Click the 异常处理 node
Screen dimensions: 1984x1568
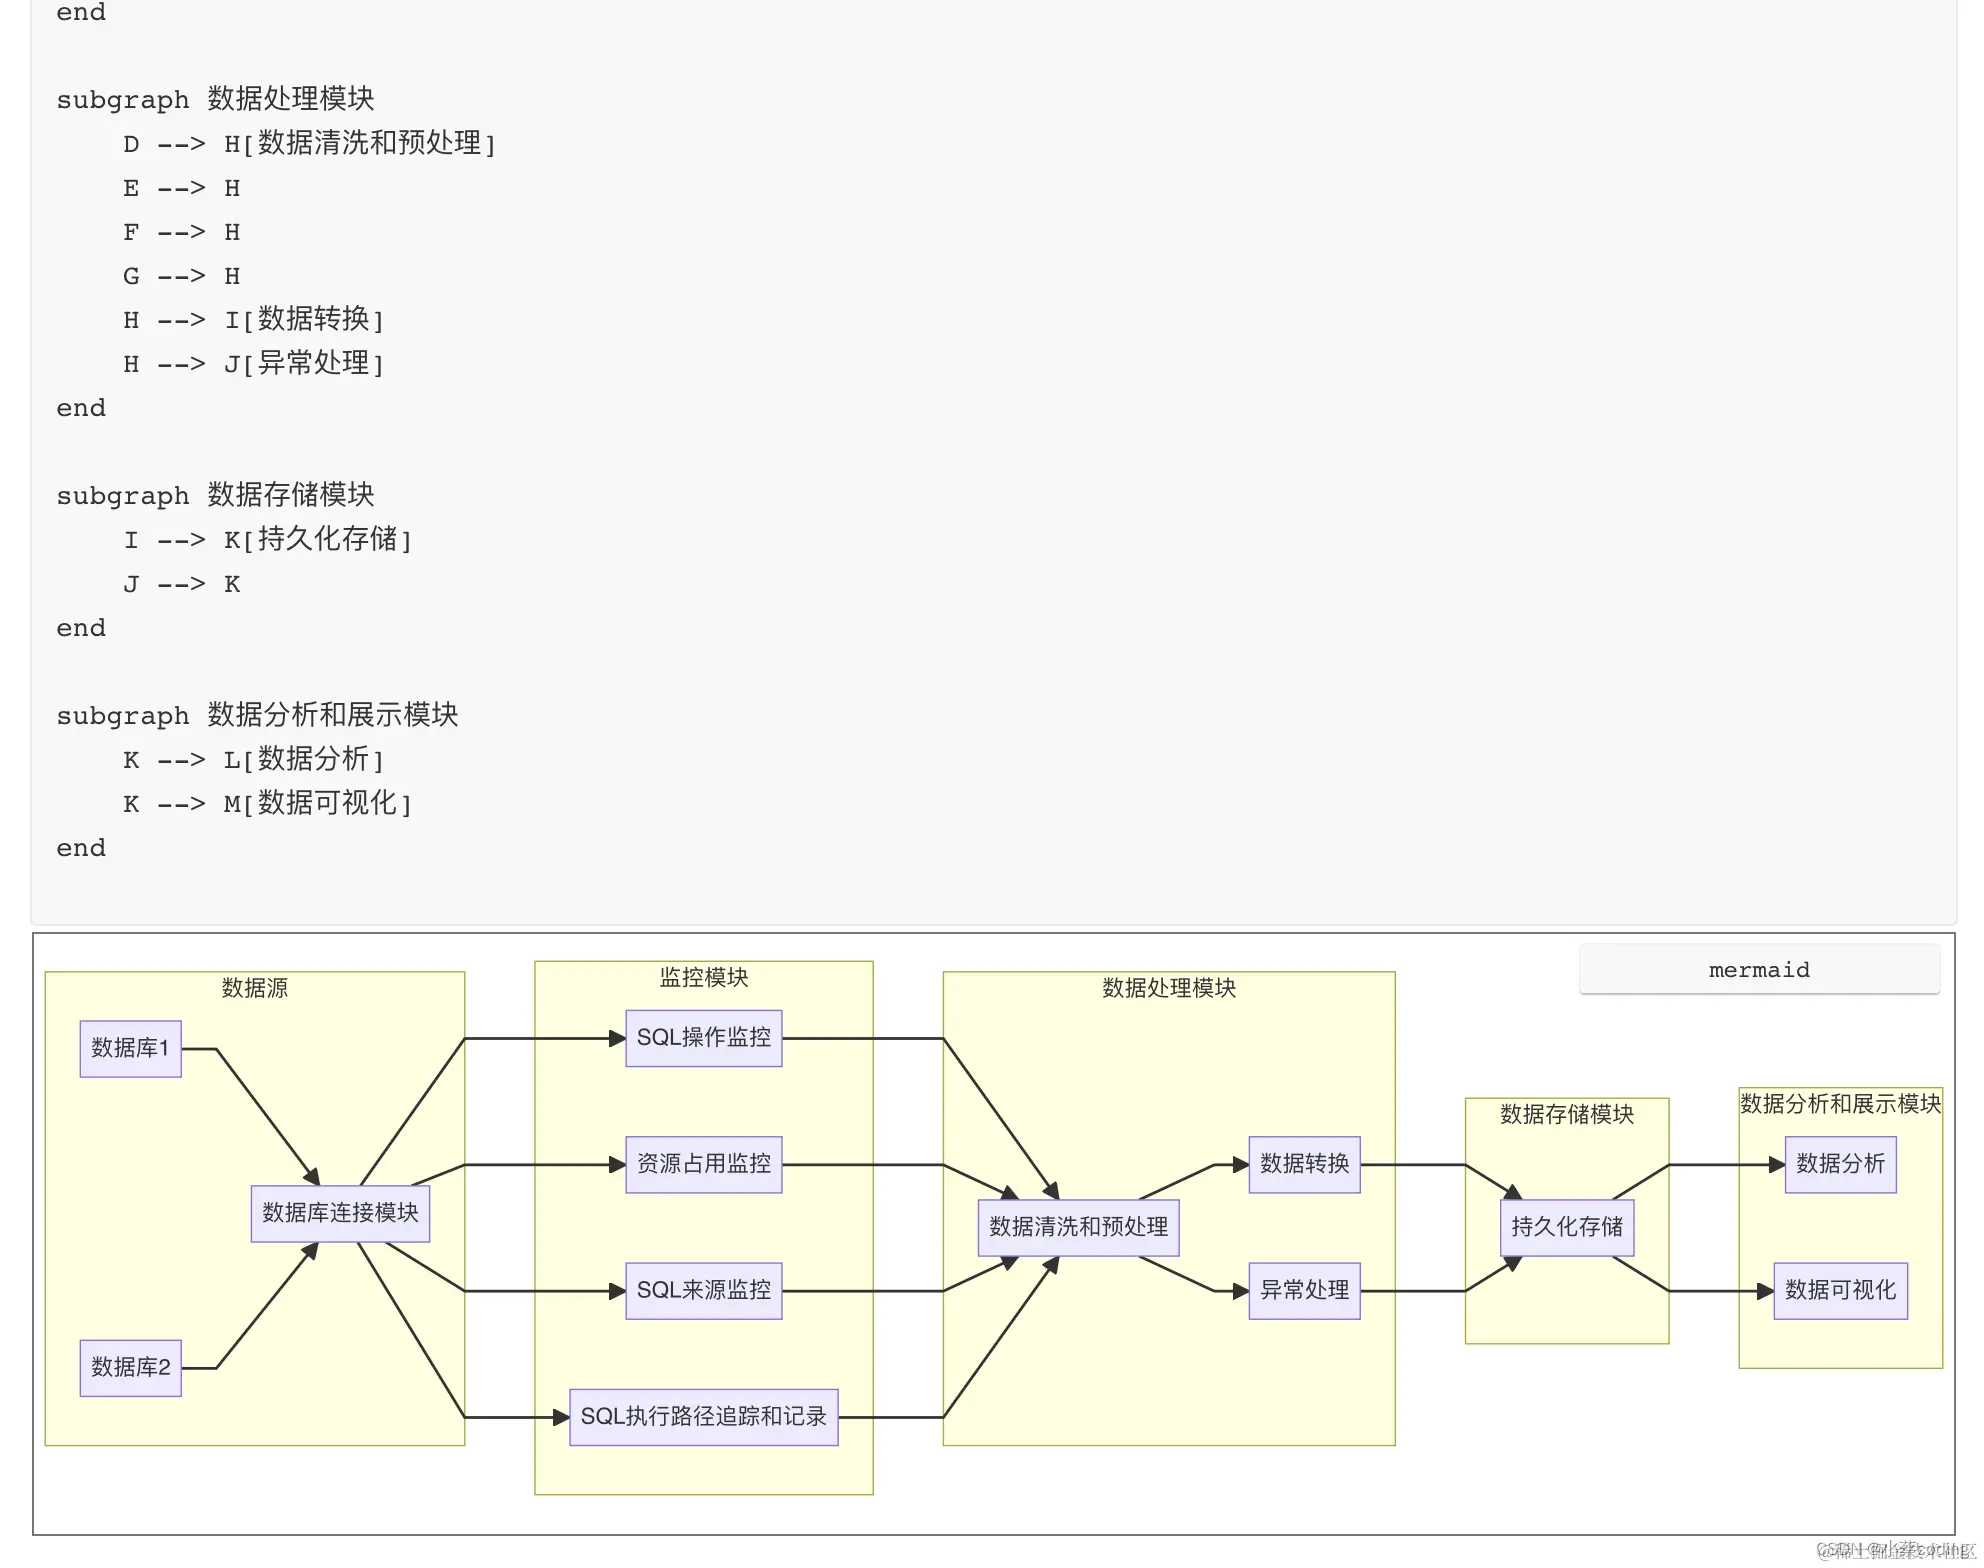point(1304,1290)
